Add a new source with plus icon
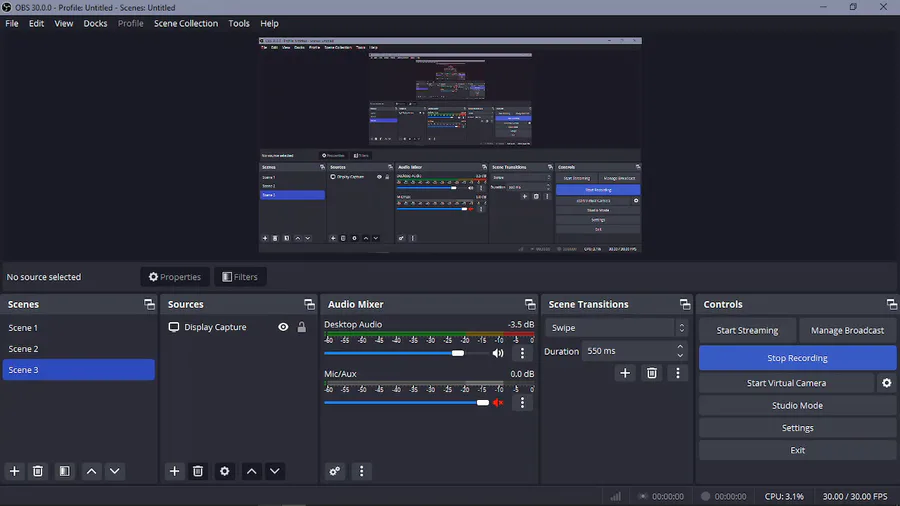Viewport: 900px width, 506px height. pos(174,471)
